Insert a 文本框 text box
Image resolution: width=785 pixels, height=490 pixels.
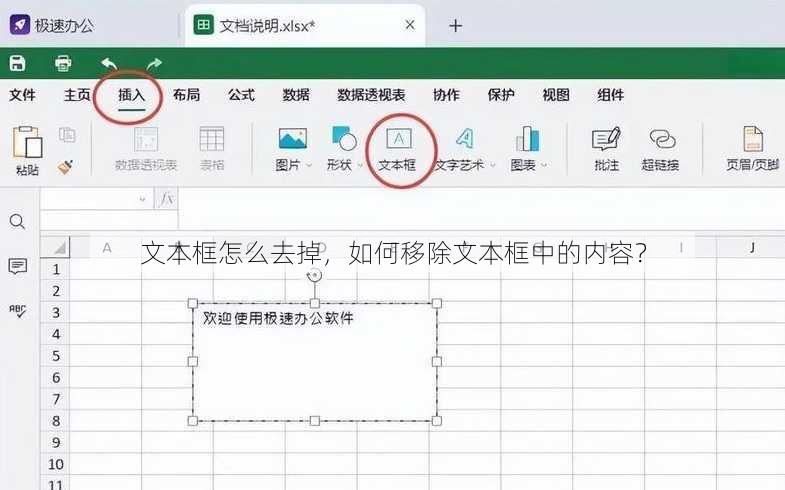click(x=398, y=149)
